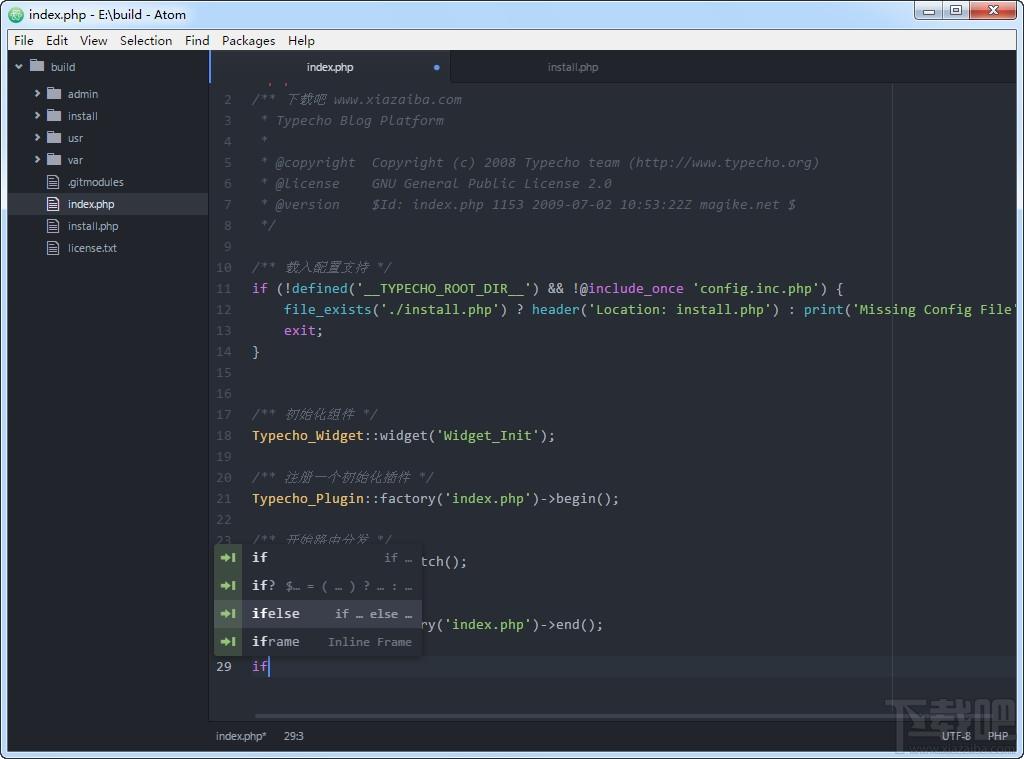Expand the admin folder chevron
Viewport: 1024px width, 759px height.
37,93
